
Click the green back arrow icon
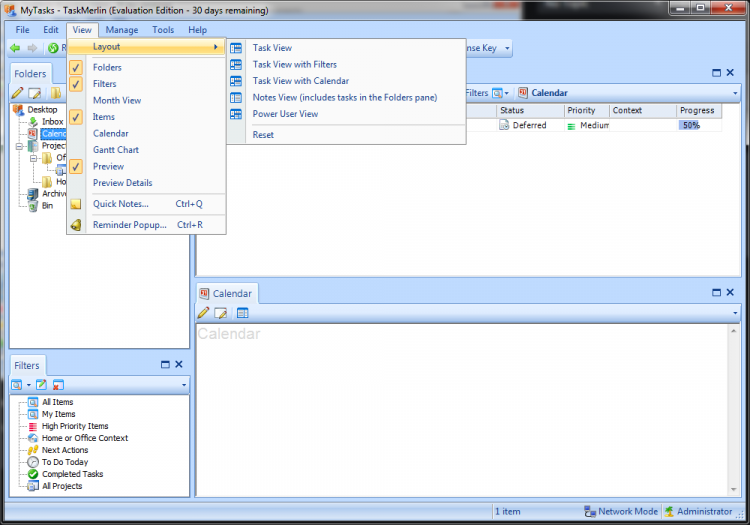click(15, 48)
